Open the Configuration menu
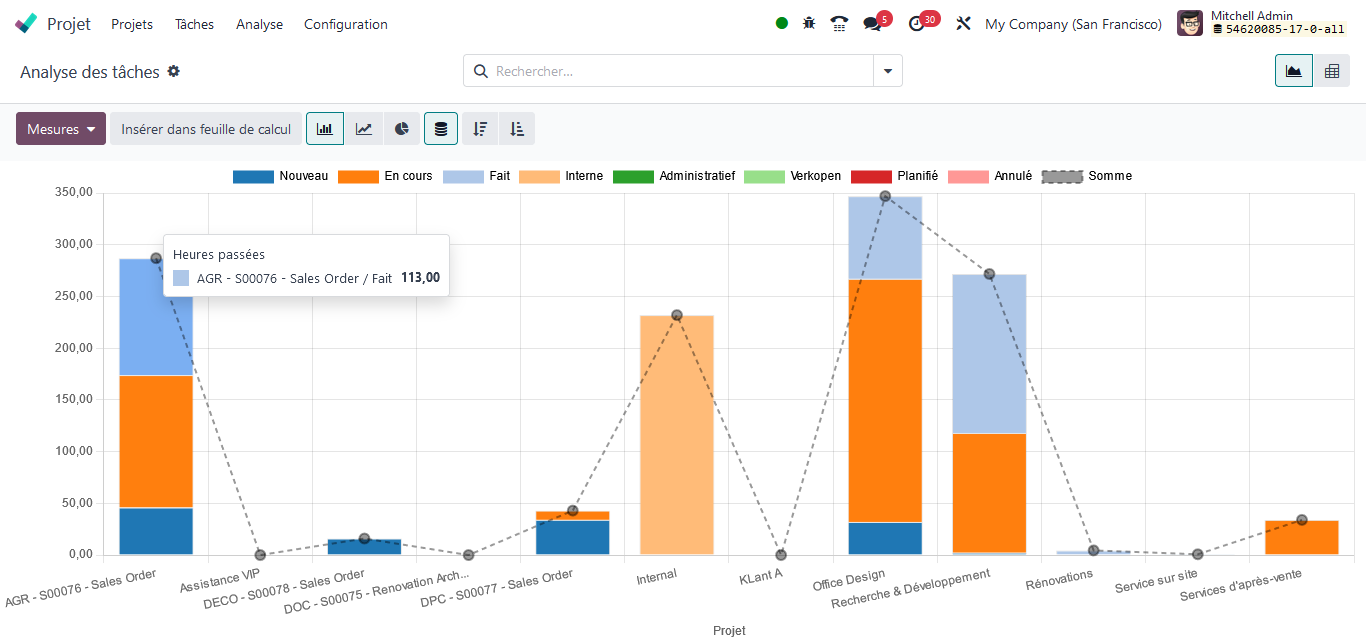The width and height of the screenshot is (1366, 642). (345, 24)
